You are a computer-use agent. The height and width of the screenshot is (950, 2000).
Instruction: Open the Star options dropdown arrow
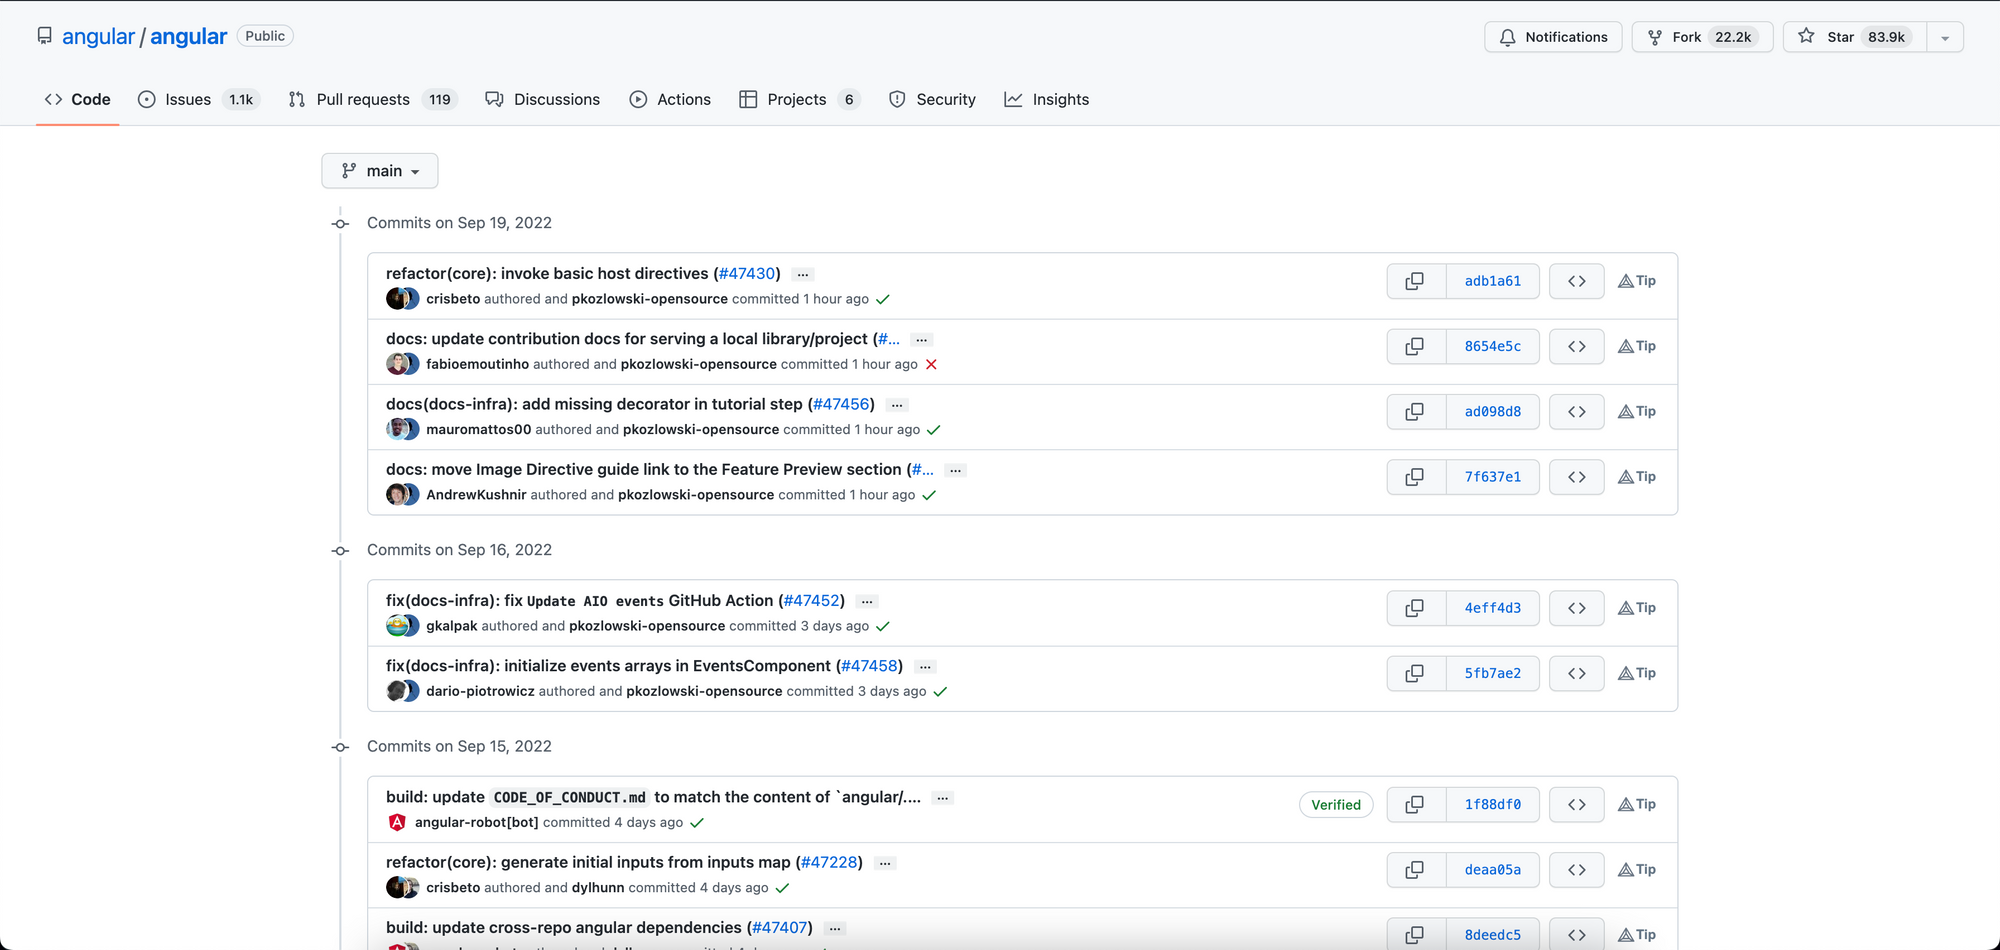tap(1945, 38)
